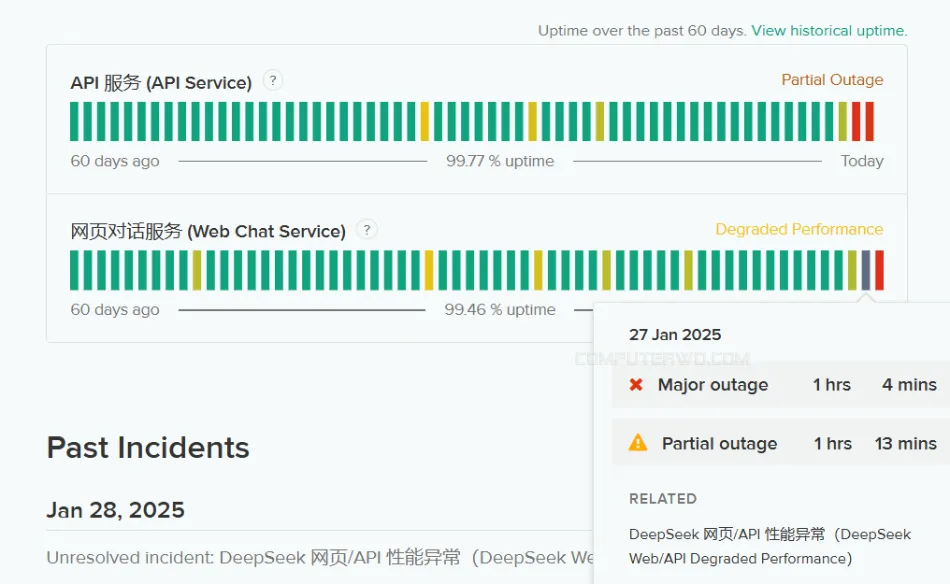The width and height of the screenshot is (950, 584).
Task: Click the help icon beside API Service
Action: (x=273, y=81)
